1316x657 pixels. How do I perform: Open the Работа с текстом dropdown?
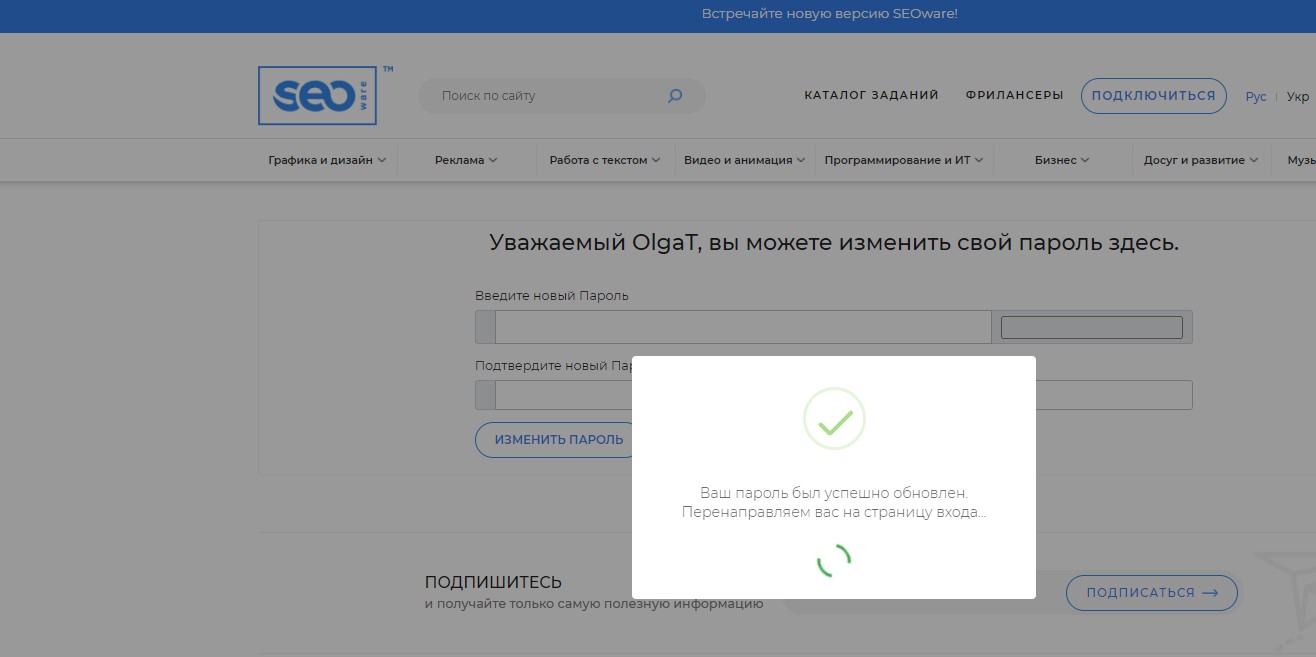[x=604, y=160]
